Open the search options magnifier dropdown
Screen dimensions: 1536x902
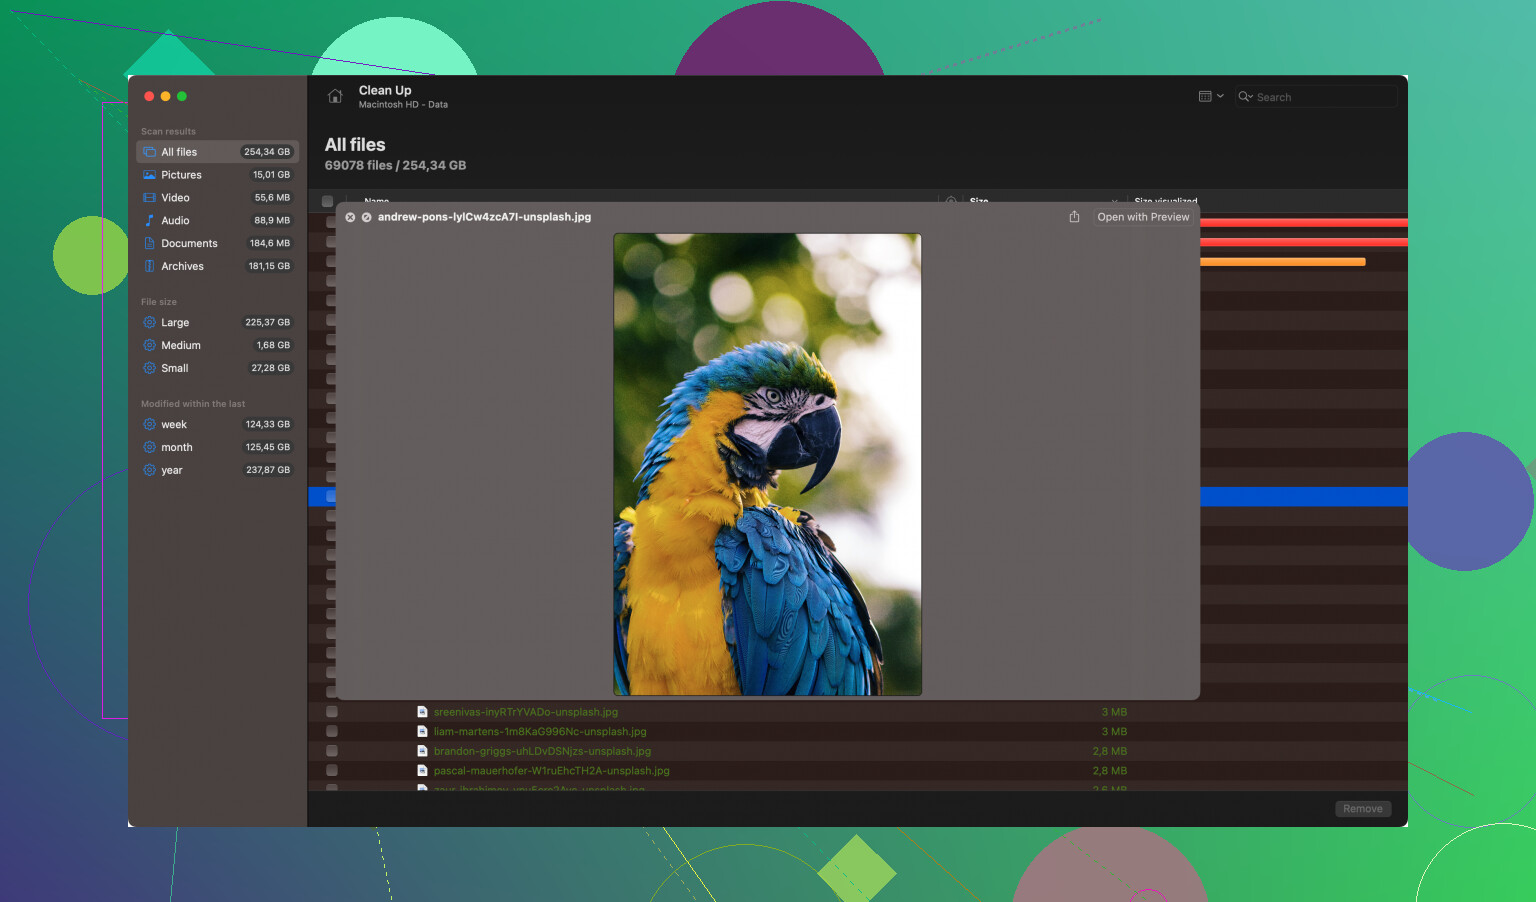(1245, 97)
